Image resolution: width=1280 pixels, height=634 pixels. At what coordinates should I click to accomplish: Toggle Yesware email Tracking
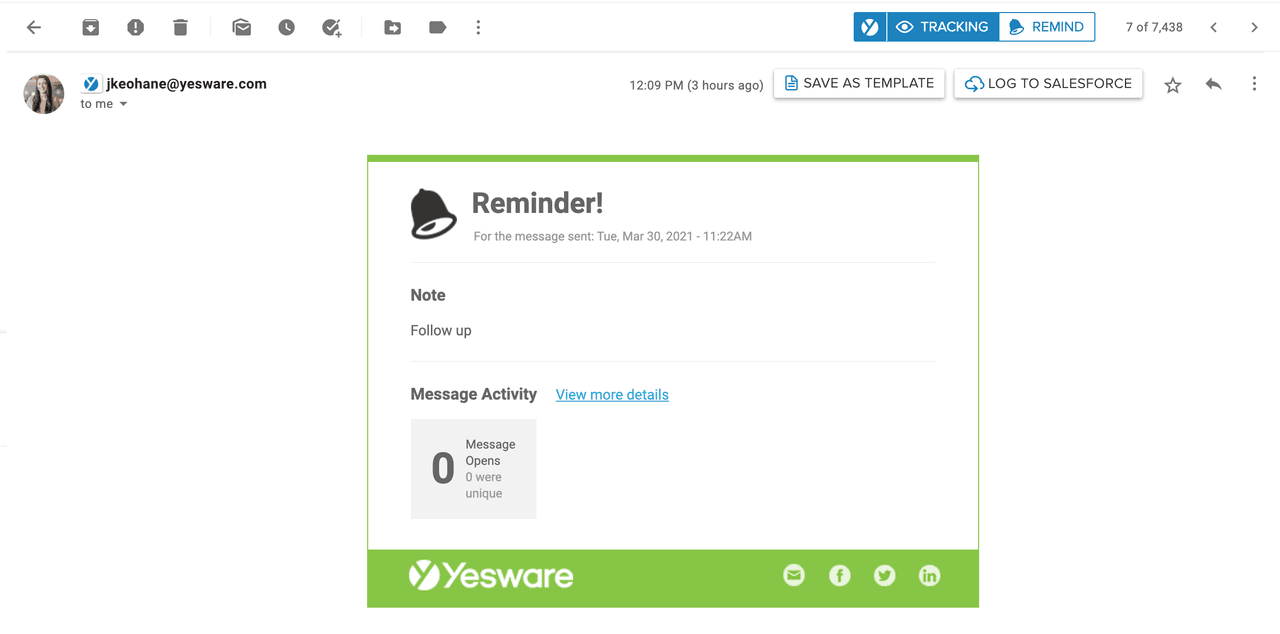pos(941,27)
